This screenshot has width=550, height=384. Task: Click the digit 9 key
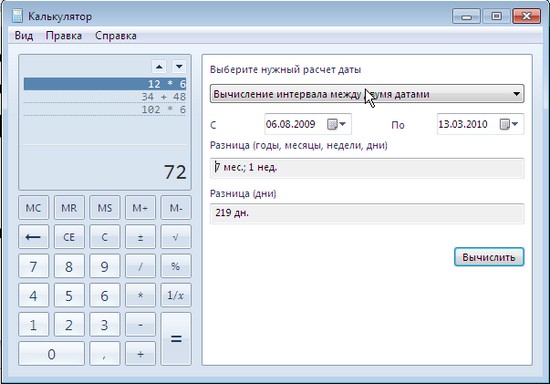click(105, 266)
